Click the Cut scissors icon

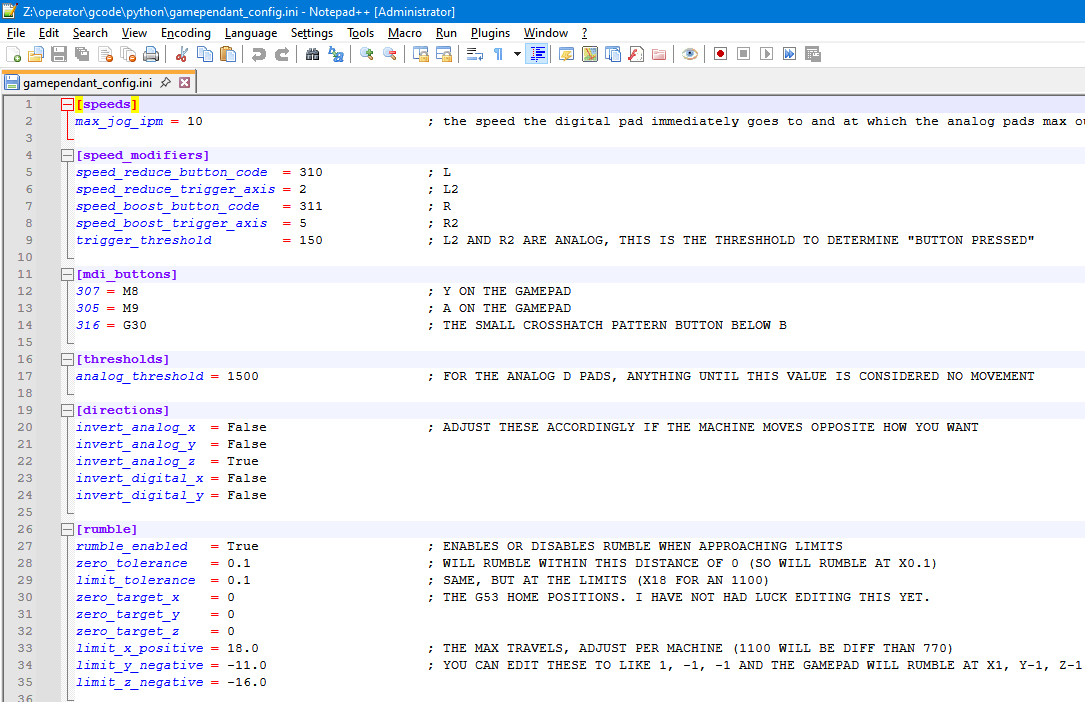(181, 54)
